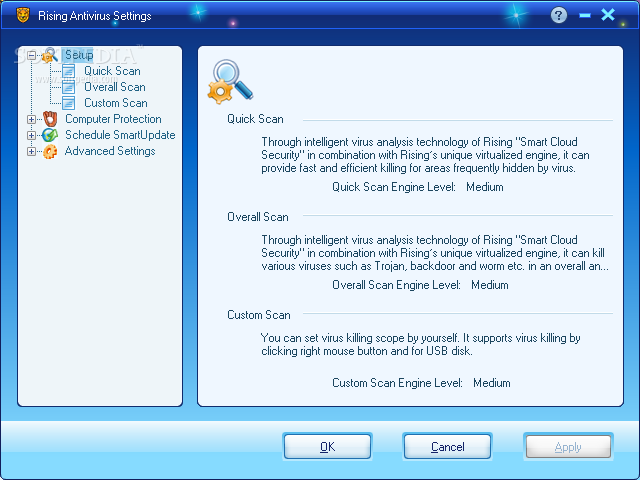640x480 pixels.
Task: Click the Rising Antivirus lion logo icon
Action: click(23, 15)
